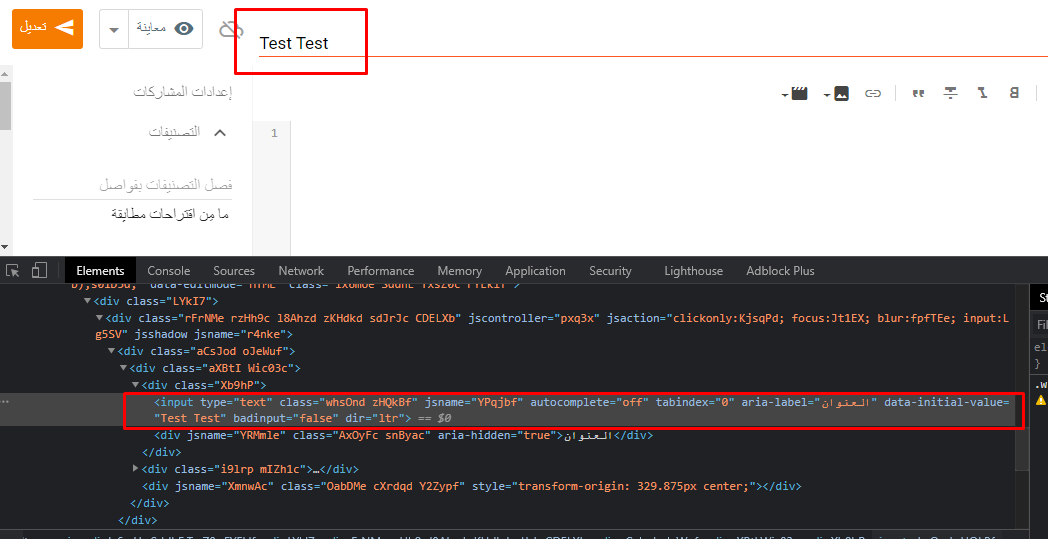Screen dimensions: 1048x539
Task: Switch to the Console tab
Action: coord(168,271)
